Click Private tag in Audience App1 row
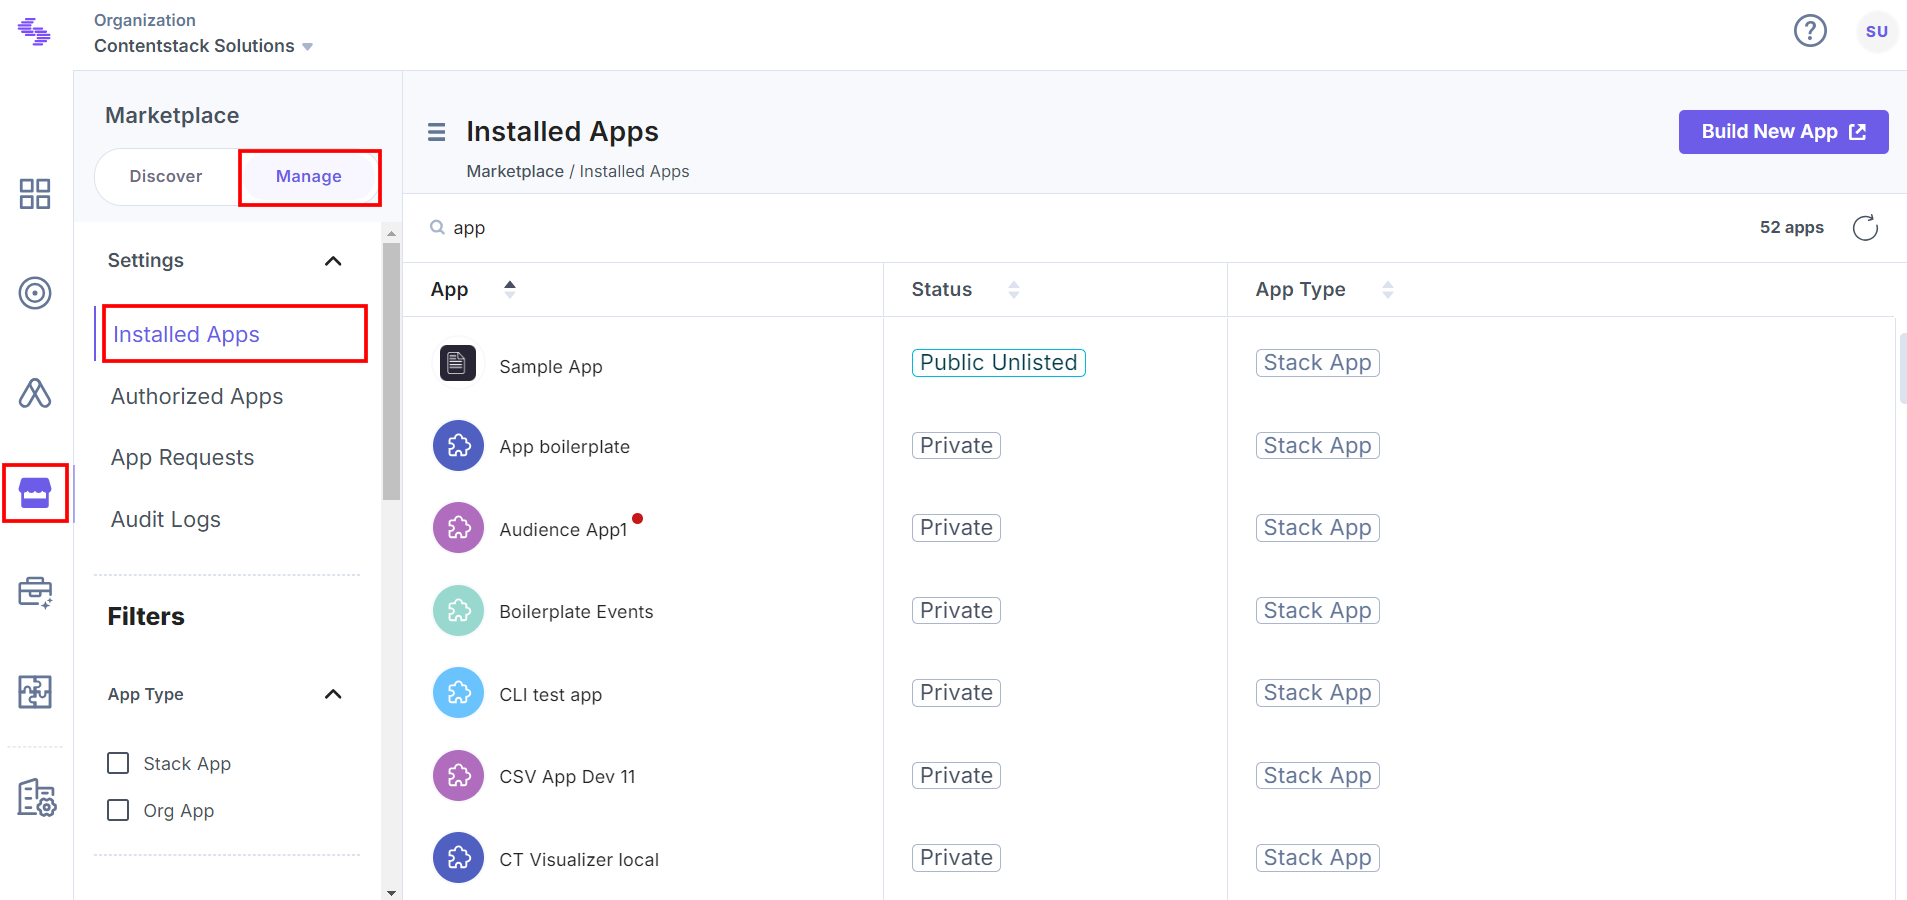The width and height of the screenshot is (1907, 900). click(956, 528)
